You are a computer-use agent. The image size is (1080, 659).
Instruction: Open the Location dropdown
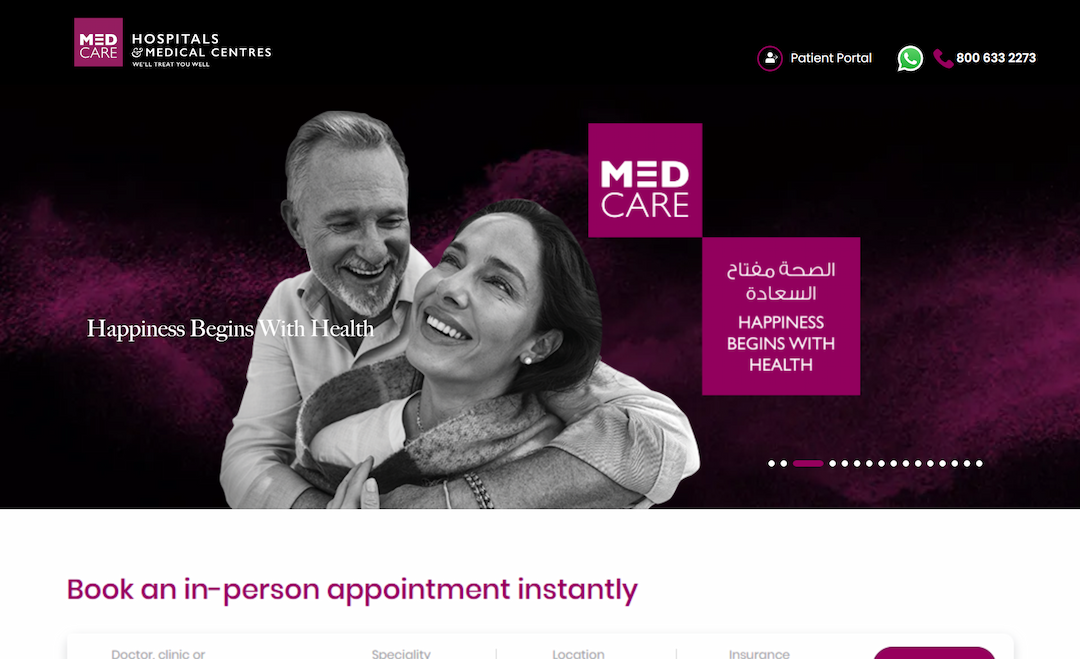pyautogui.click(x=579, y=653)
